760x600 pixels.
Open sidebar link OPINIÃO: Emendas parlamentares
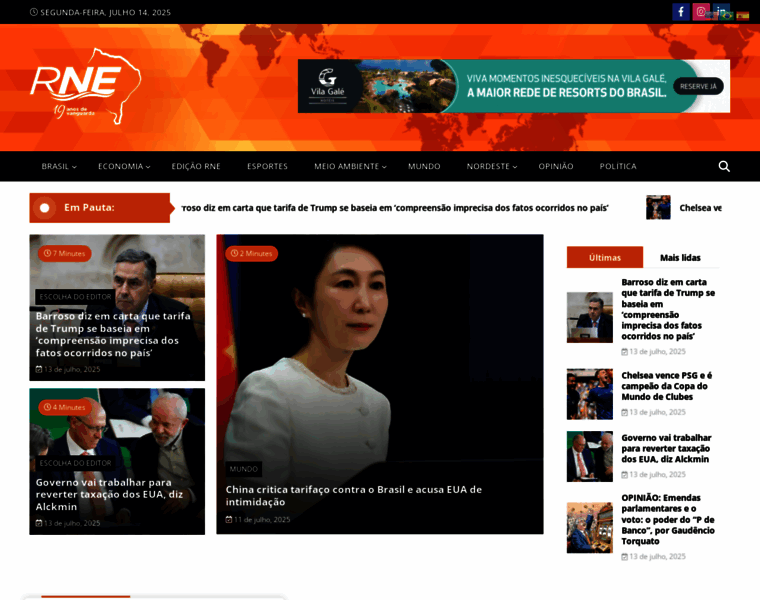[x=668, y=520]
